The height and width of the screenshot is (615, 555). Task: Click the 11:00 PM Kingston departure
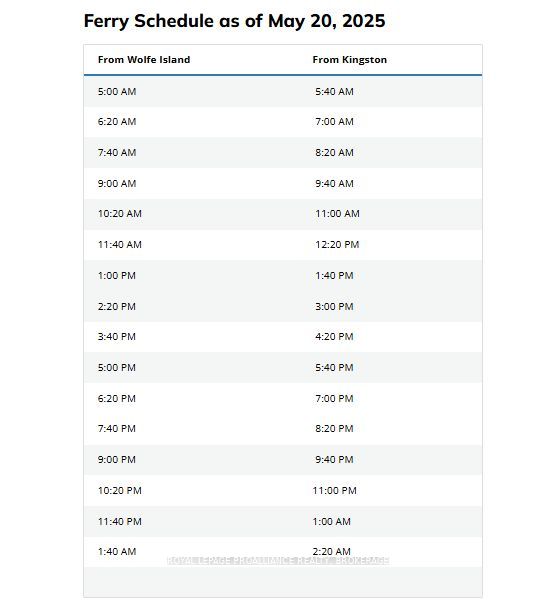click(x=335, y=491)
